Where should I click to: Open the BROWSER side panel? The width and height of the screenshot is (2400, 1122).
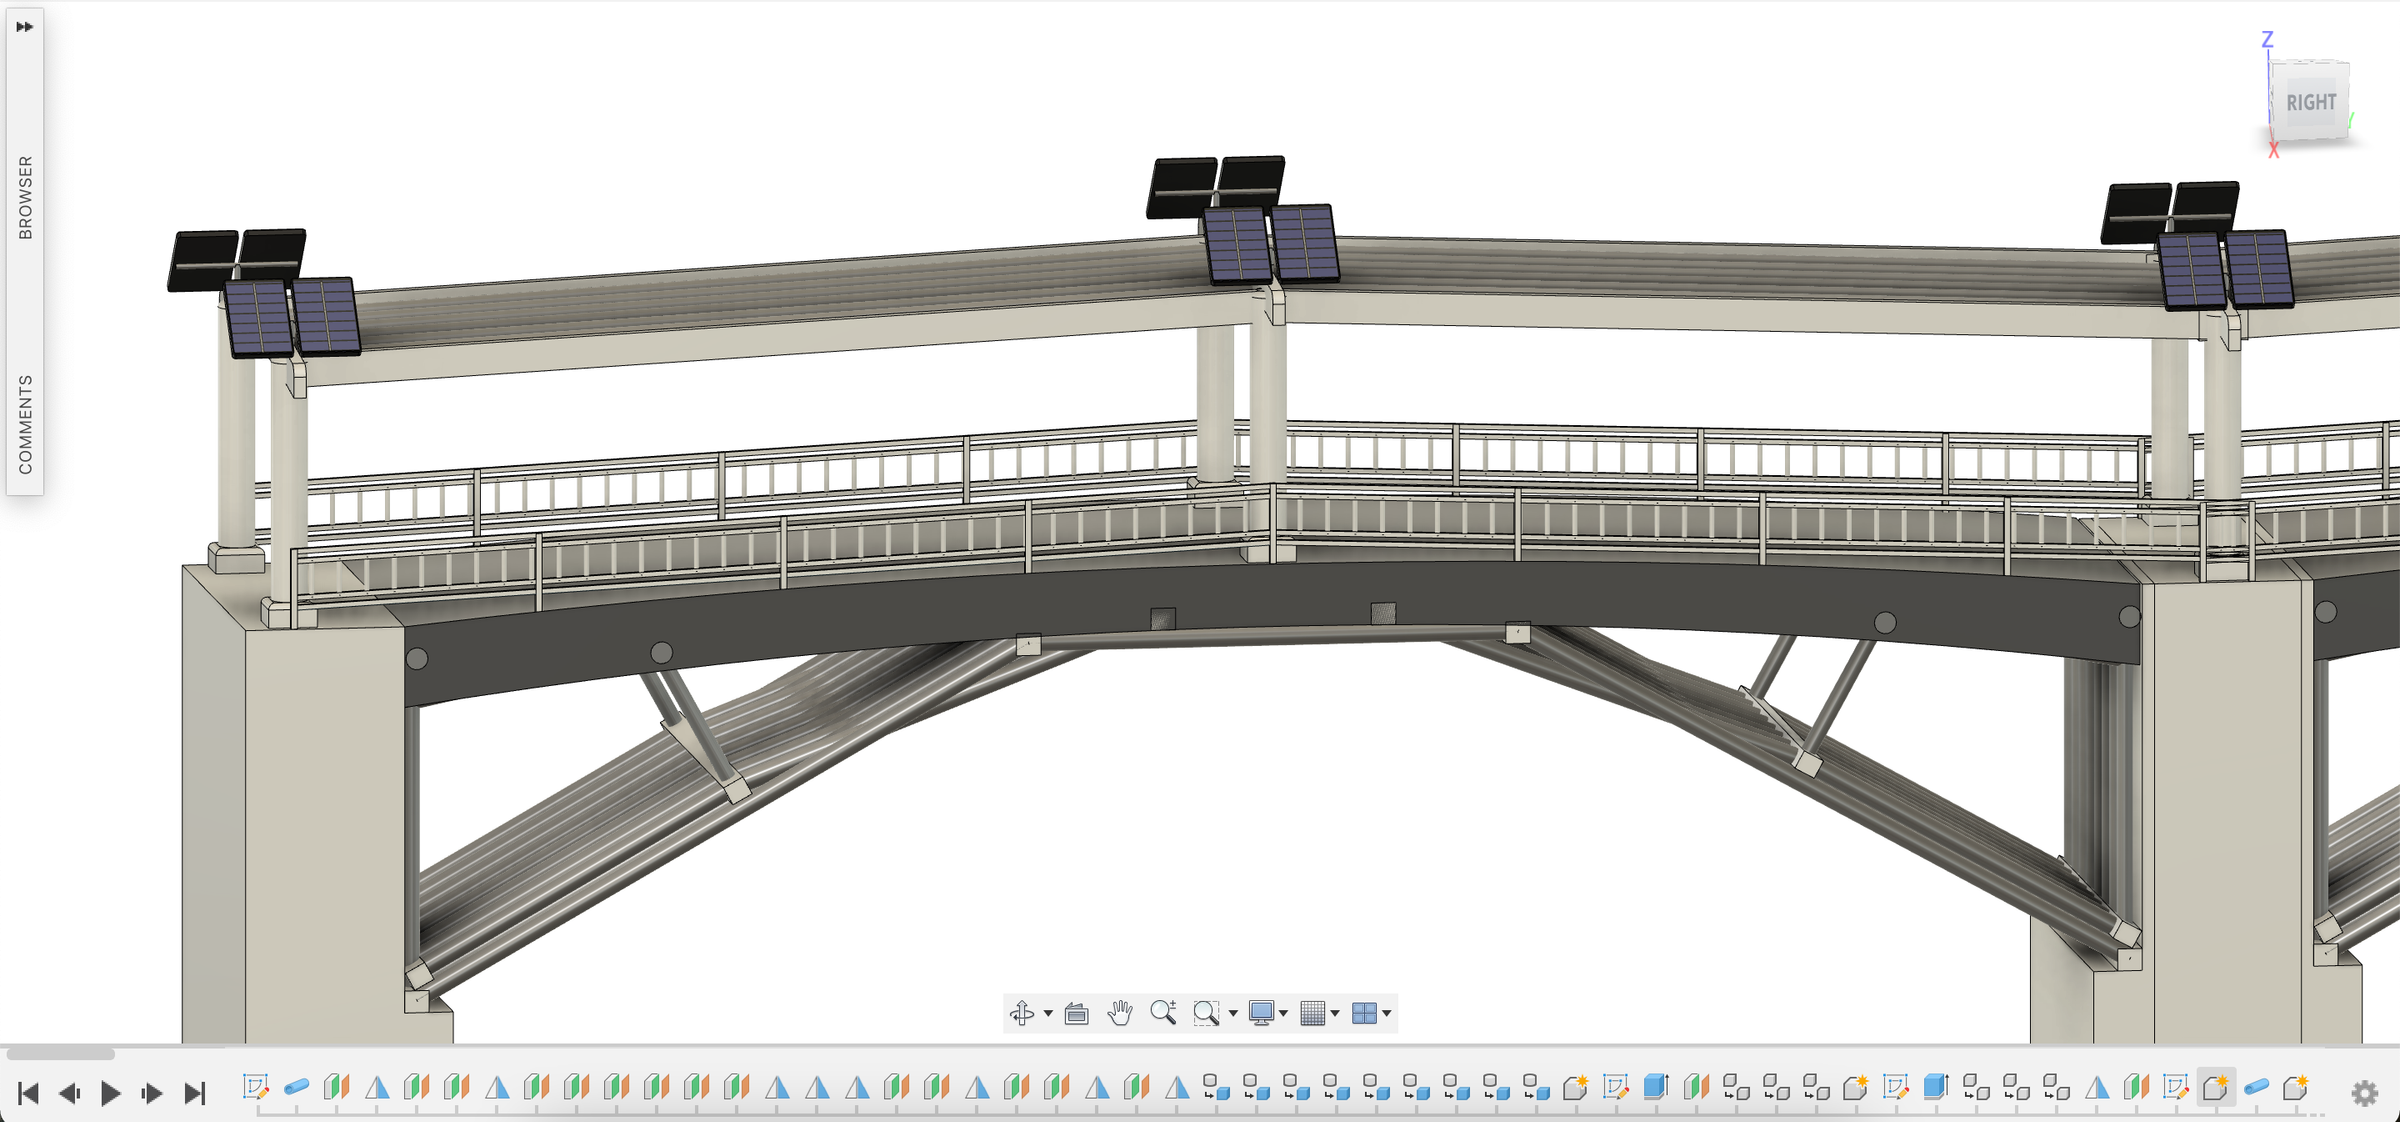(27, 195)
